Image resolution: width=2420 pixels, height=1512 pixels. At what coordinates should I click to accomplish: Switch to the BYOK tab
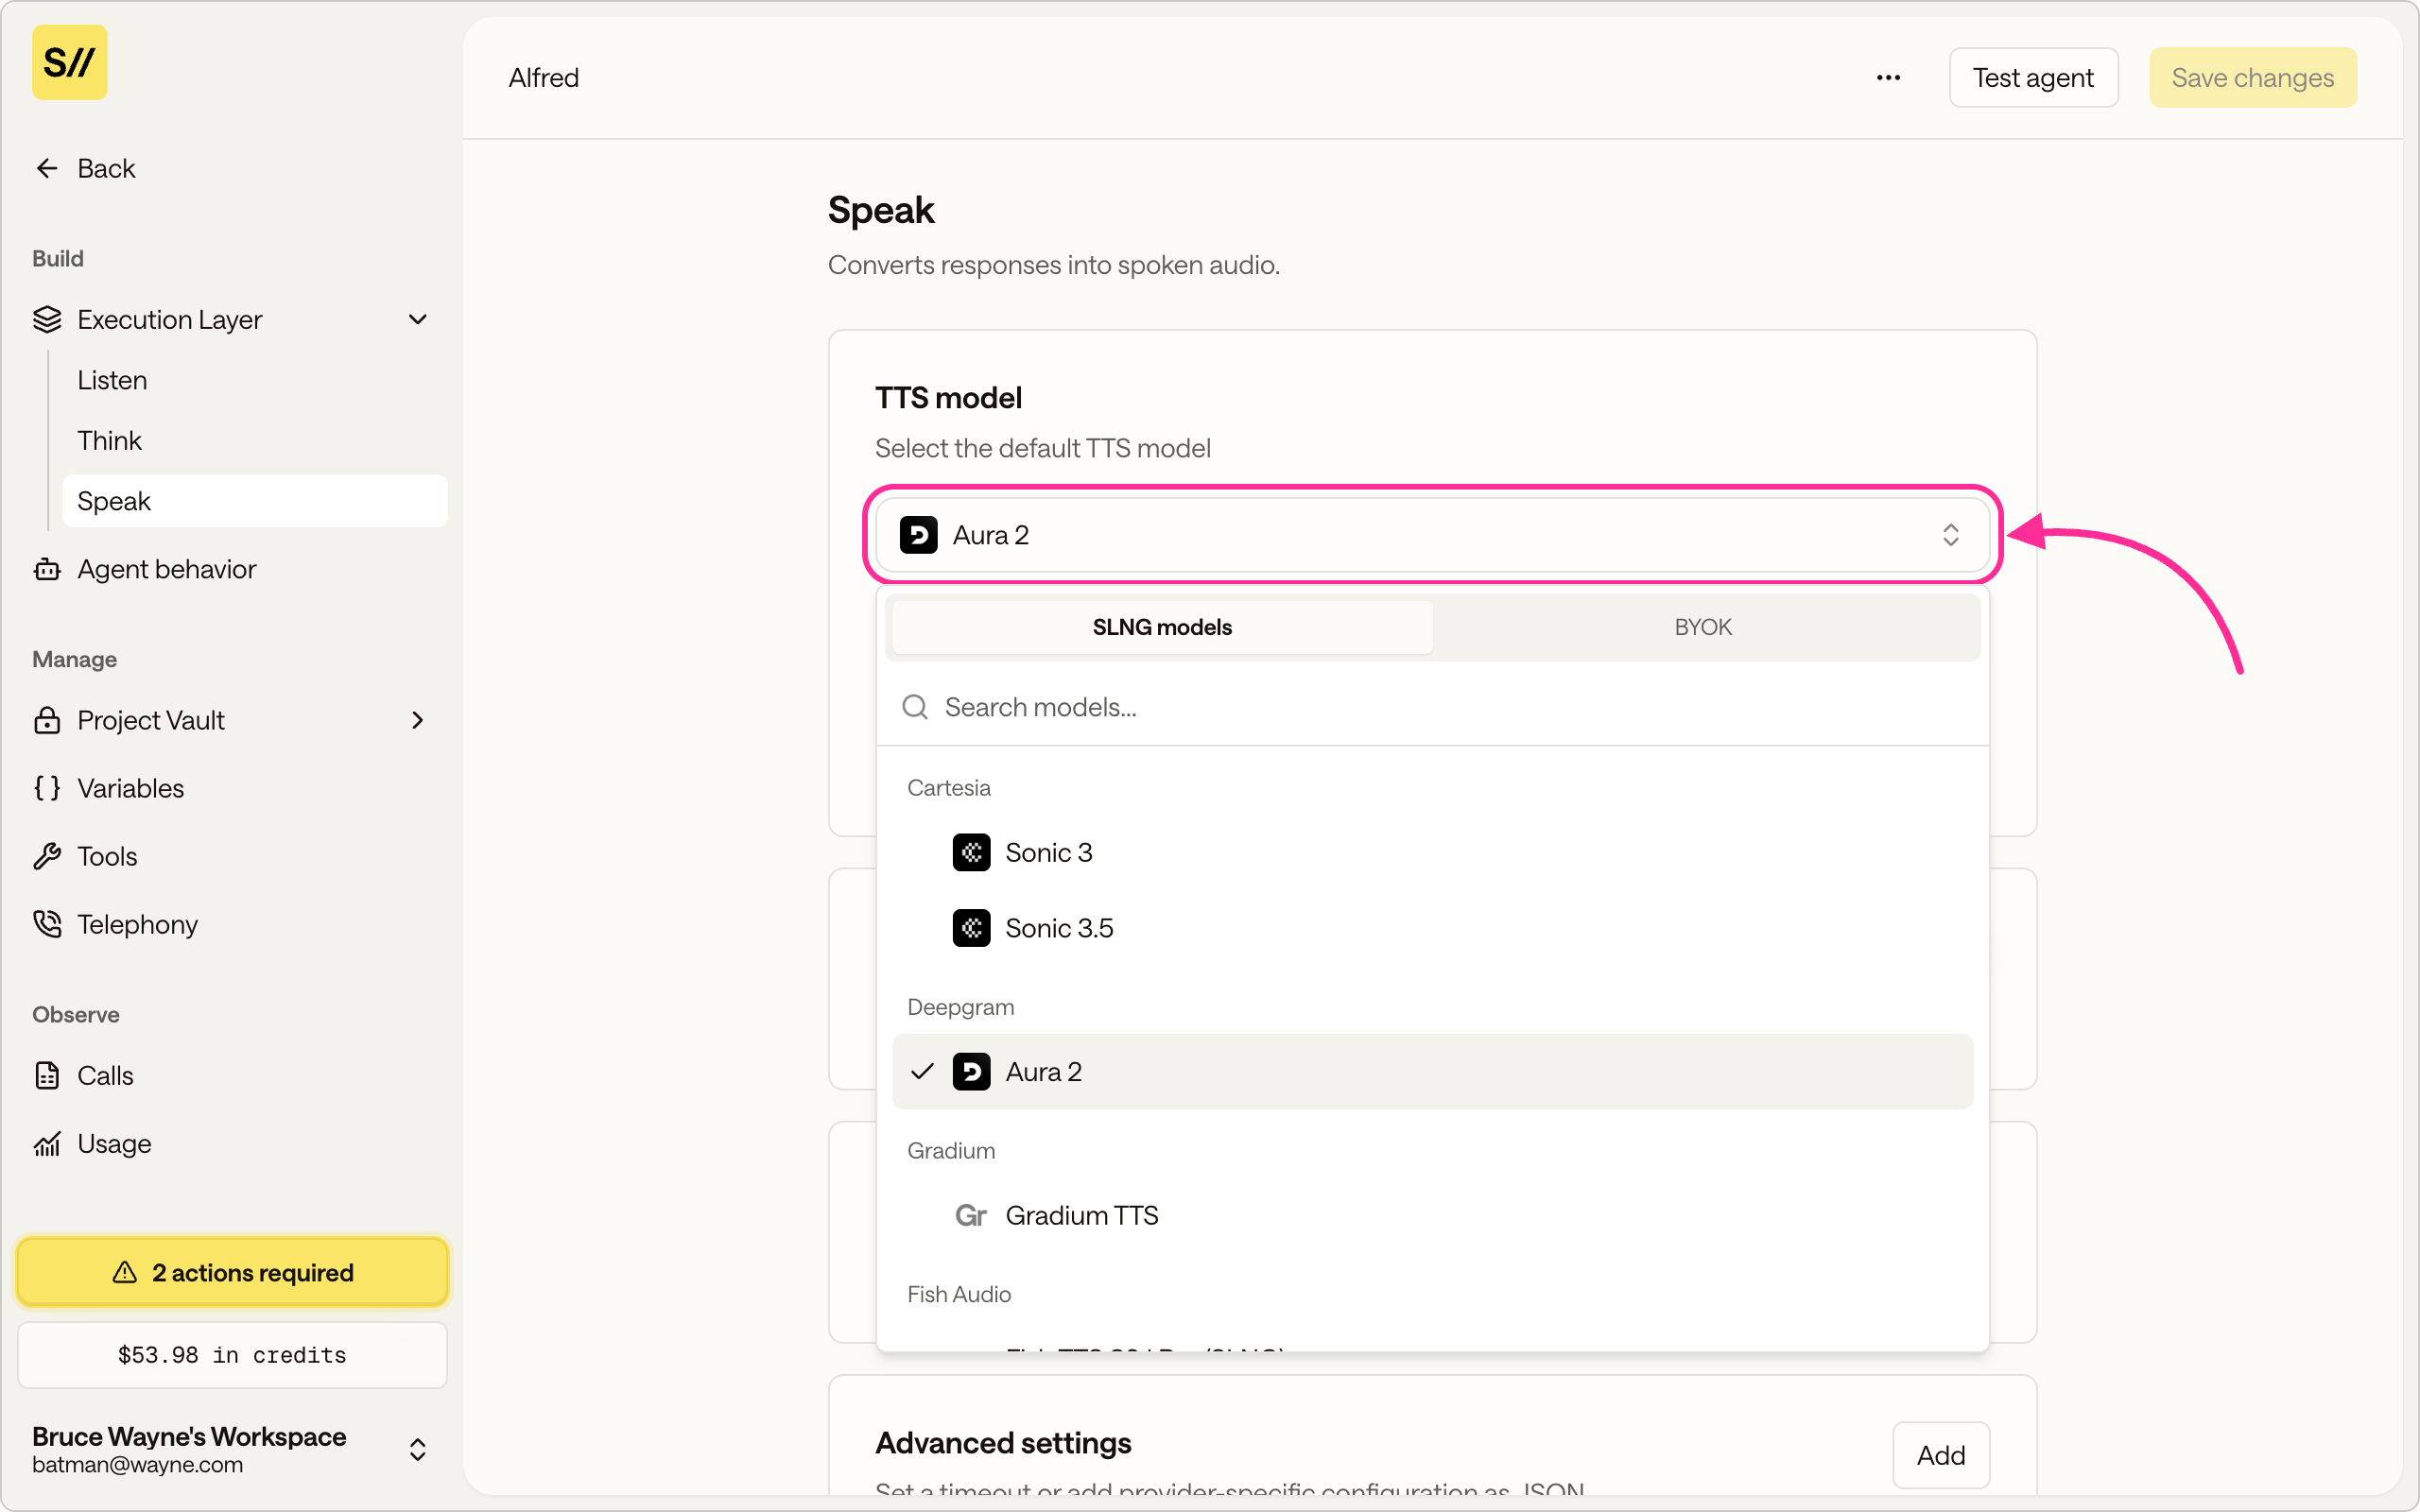(x=1703, y=627)
